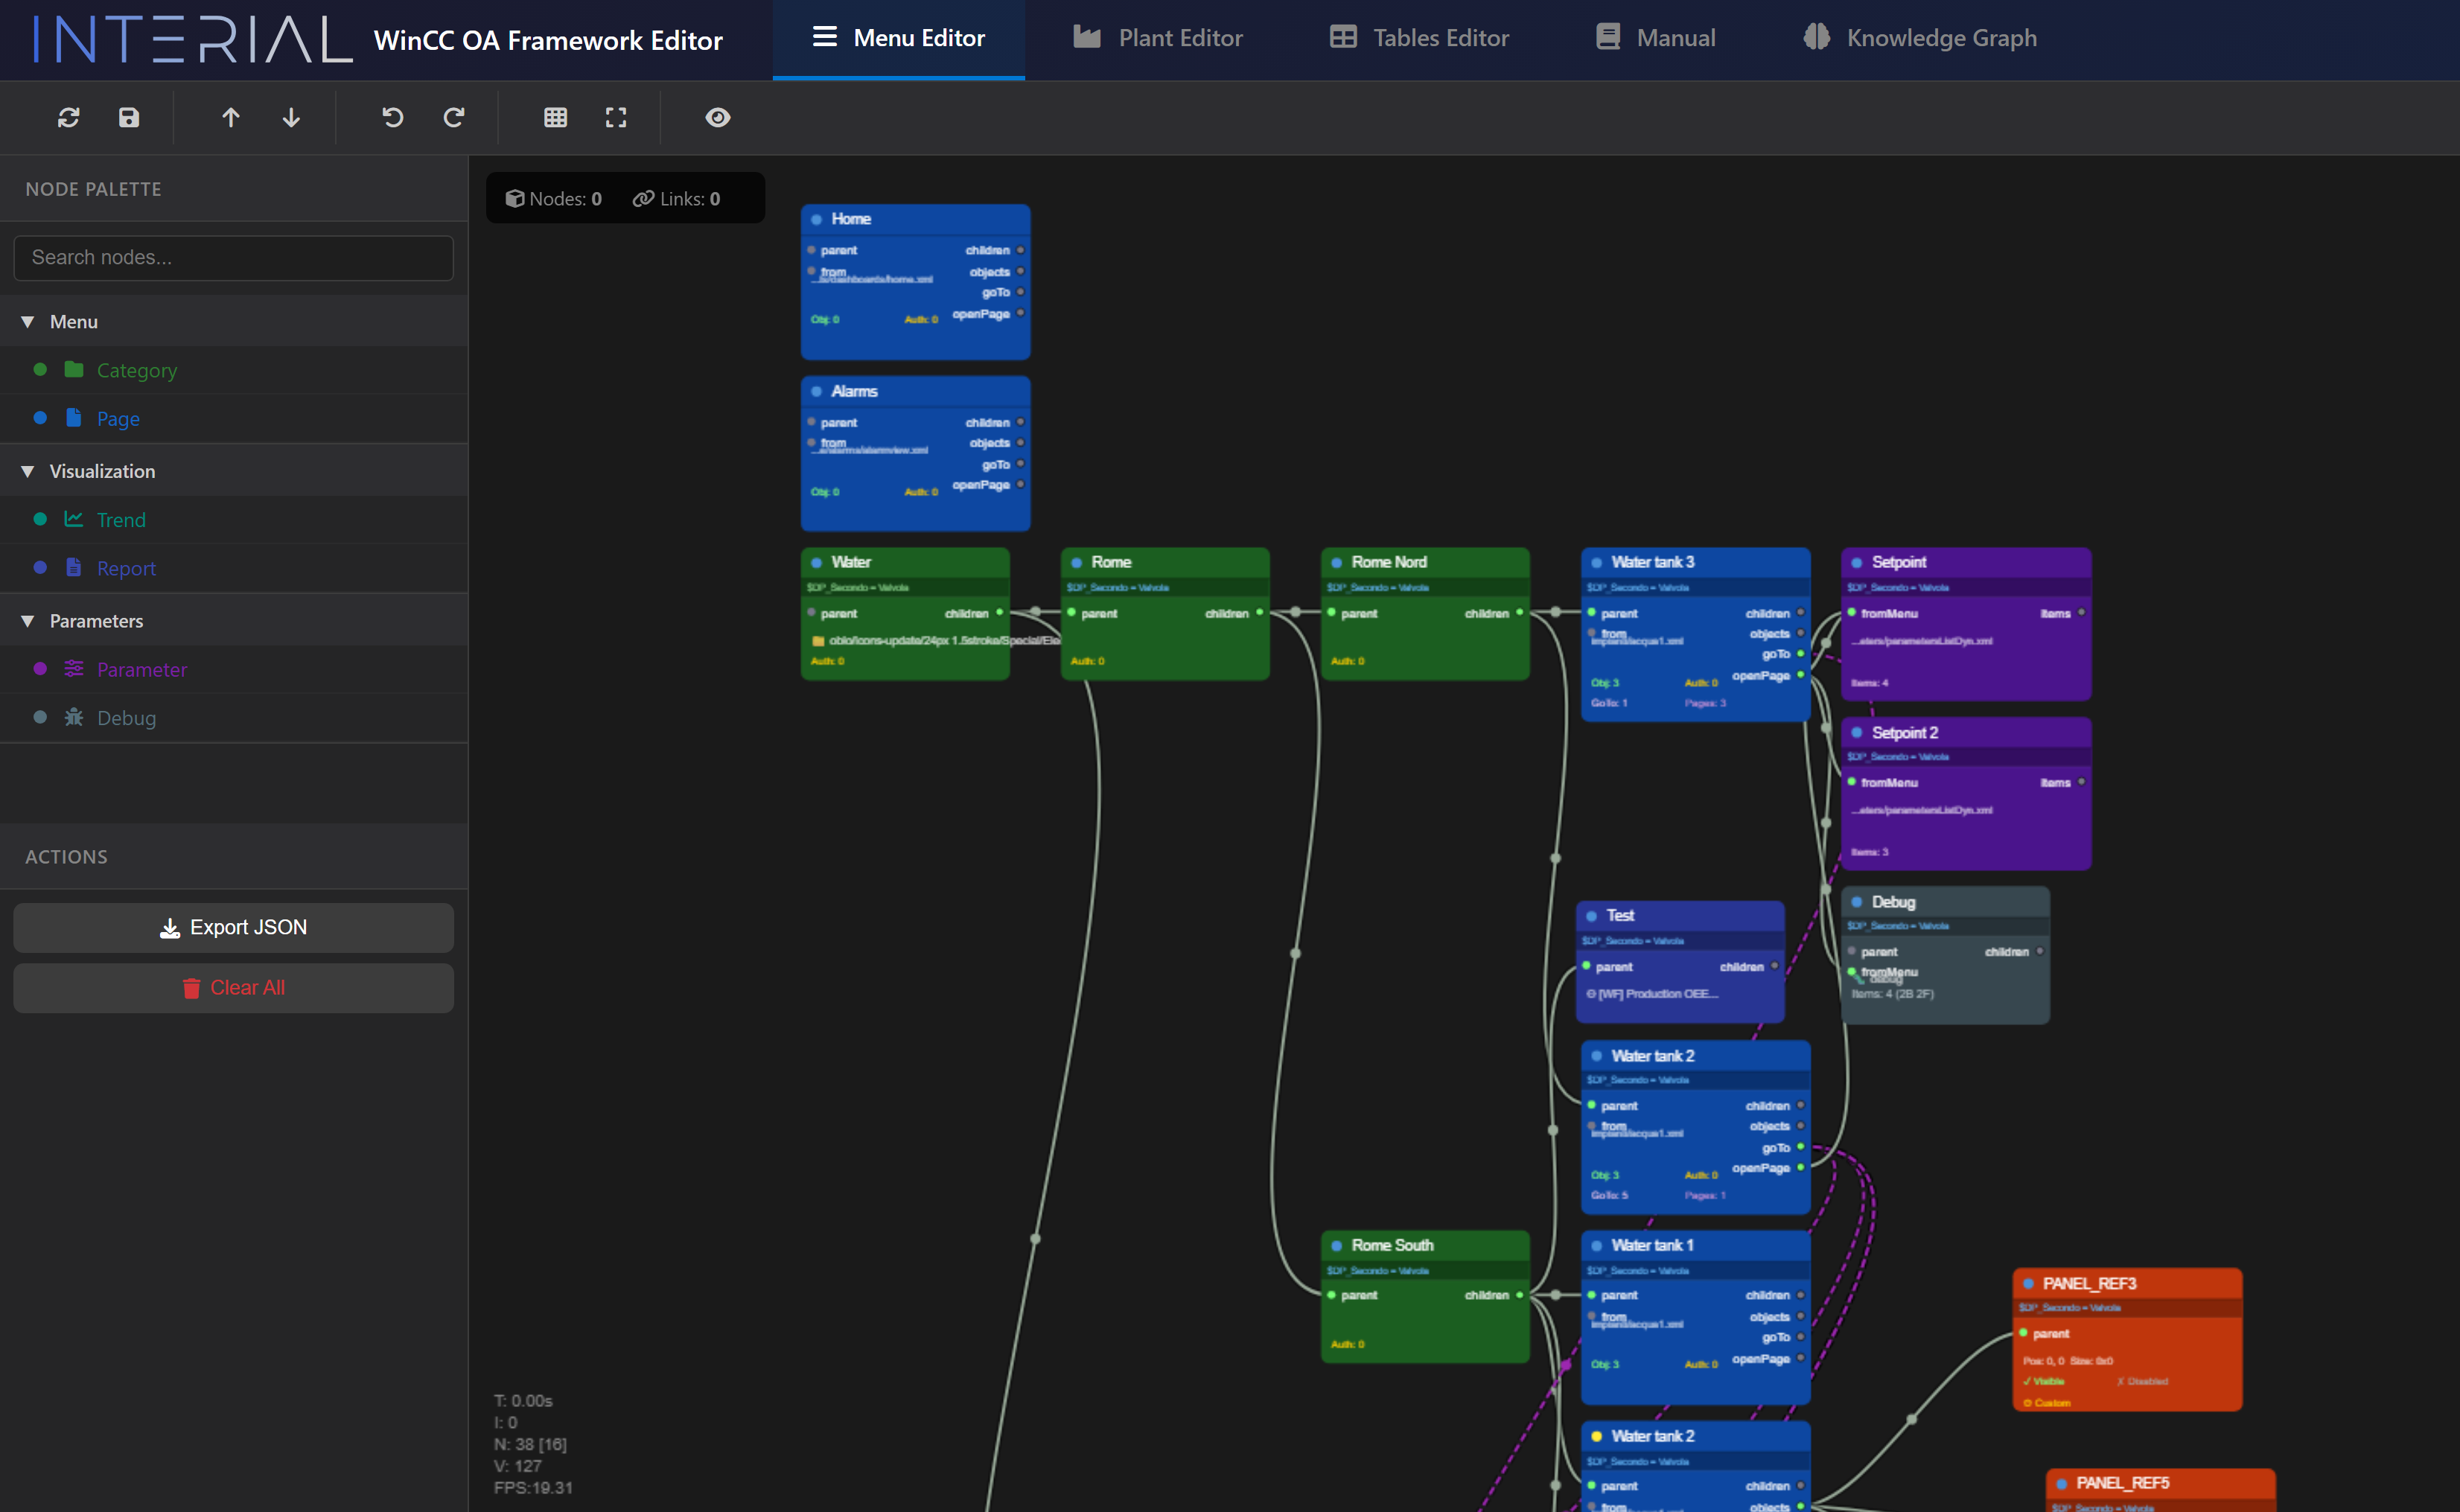Click the move-up arrow icon

(230, 117)
